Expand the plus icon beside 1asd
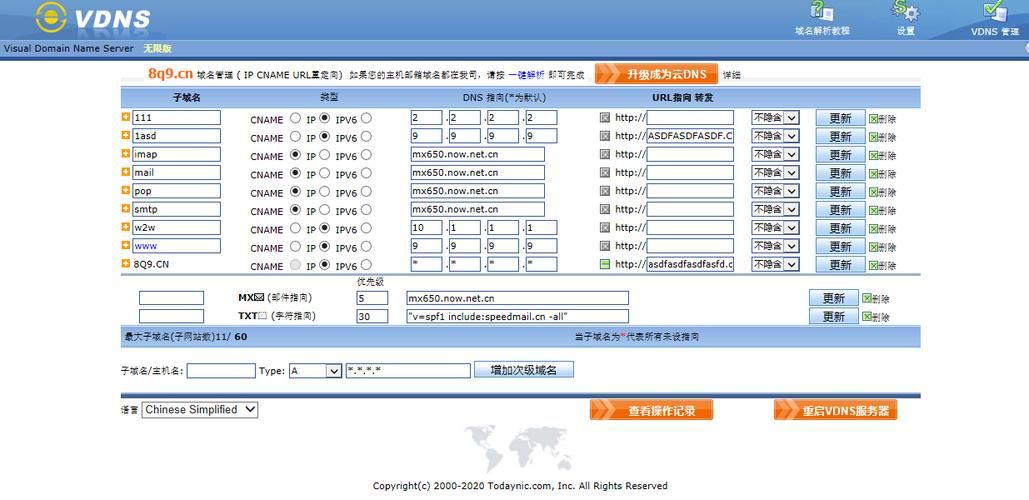The width and height of the screenshot is (1029, 500). point(126,135)
